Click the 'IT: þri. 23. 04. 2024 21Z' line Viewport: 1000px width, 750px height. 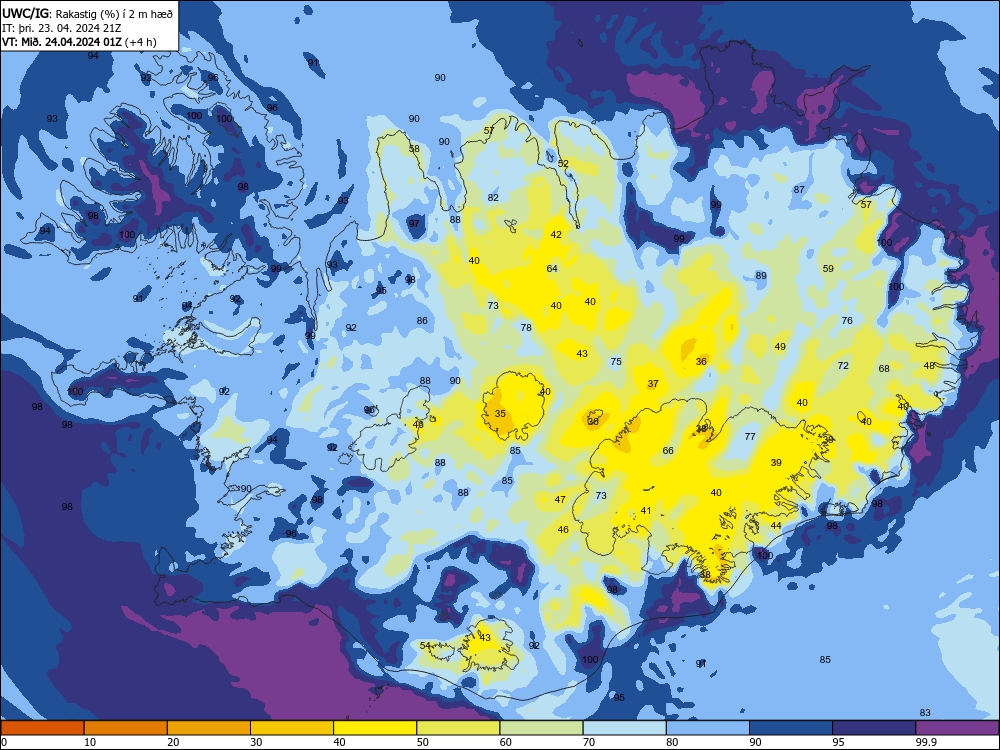[62, 28]
